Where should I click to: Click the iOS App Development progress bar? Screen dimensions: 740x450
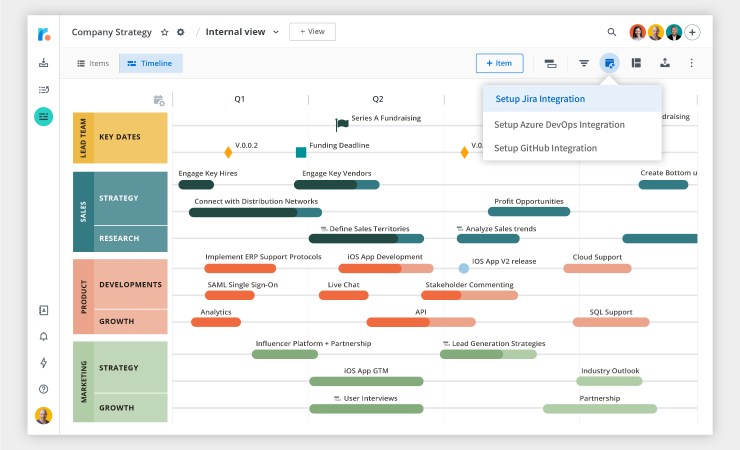386,268
